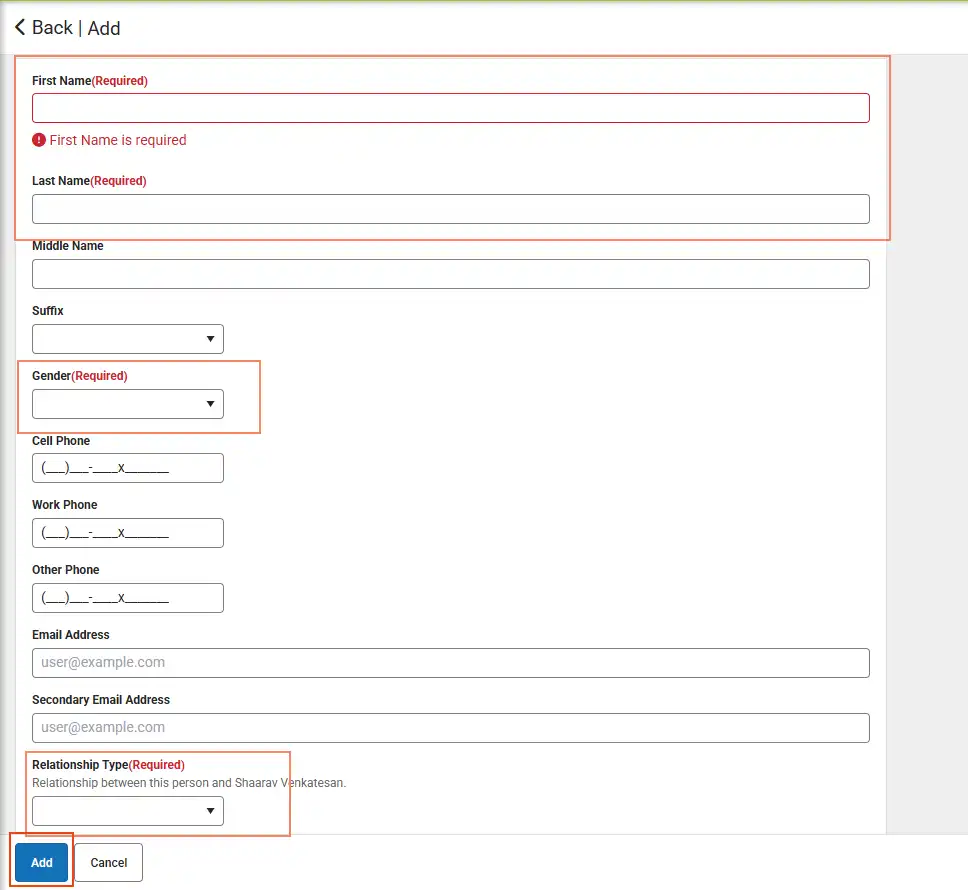Click the Last Name(Required) label

click(89, 181)
